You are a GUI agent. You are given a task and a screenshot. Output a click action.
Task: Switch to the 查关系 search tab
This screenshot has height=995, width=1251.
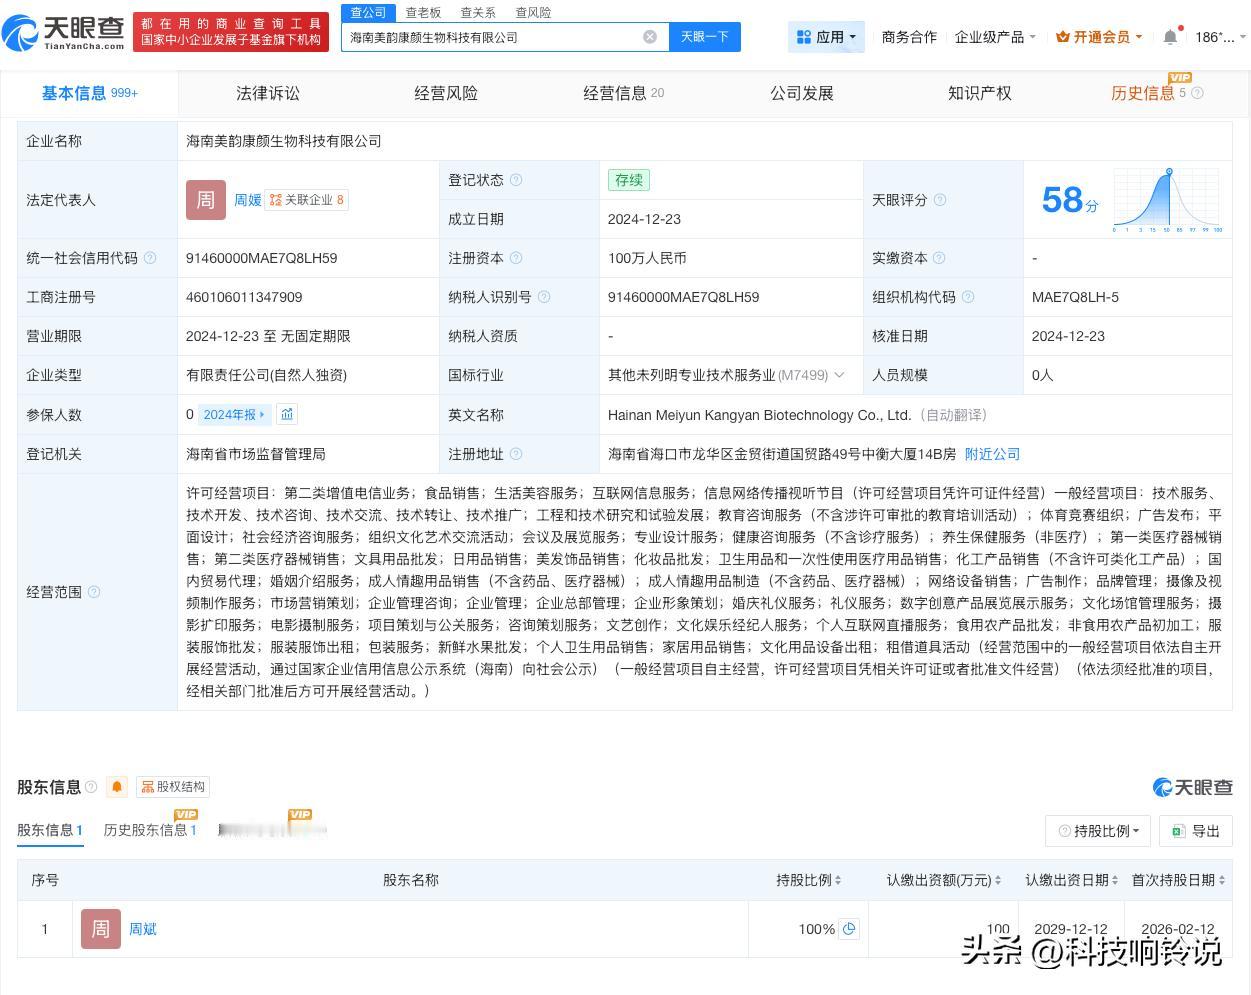click(478, 12)
